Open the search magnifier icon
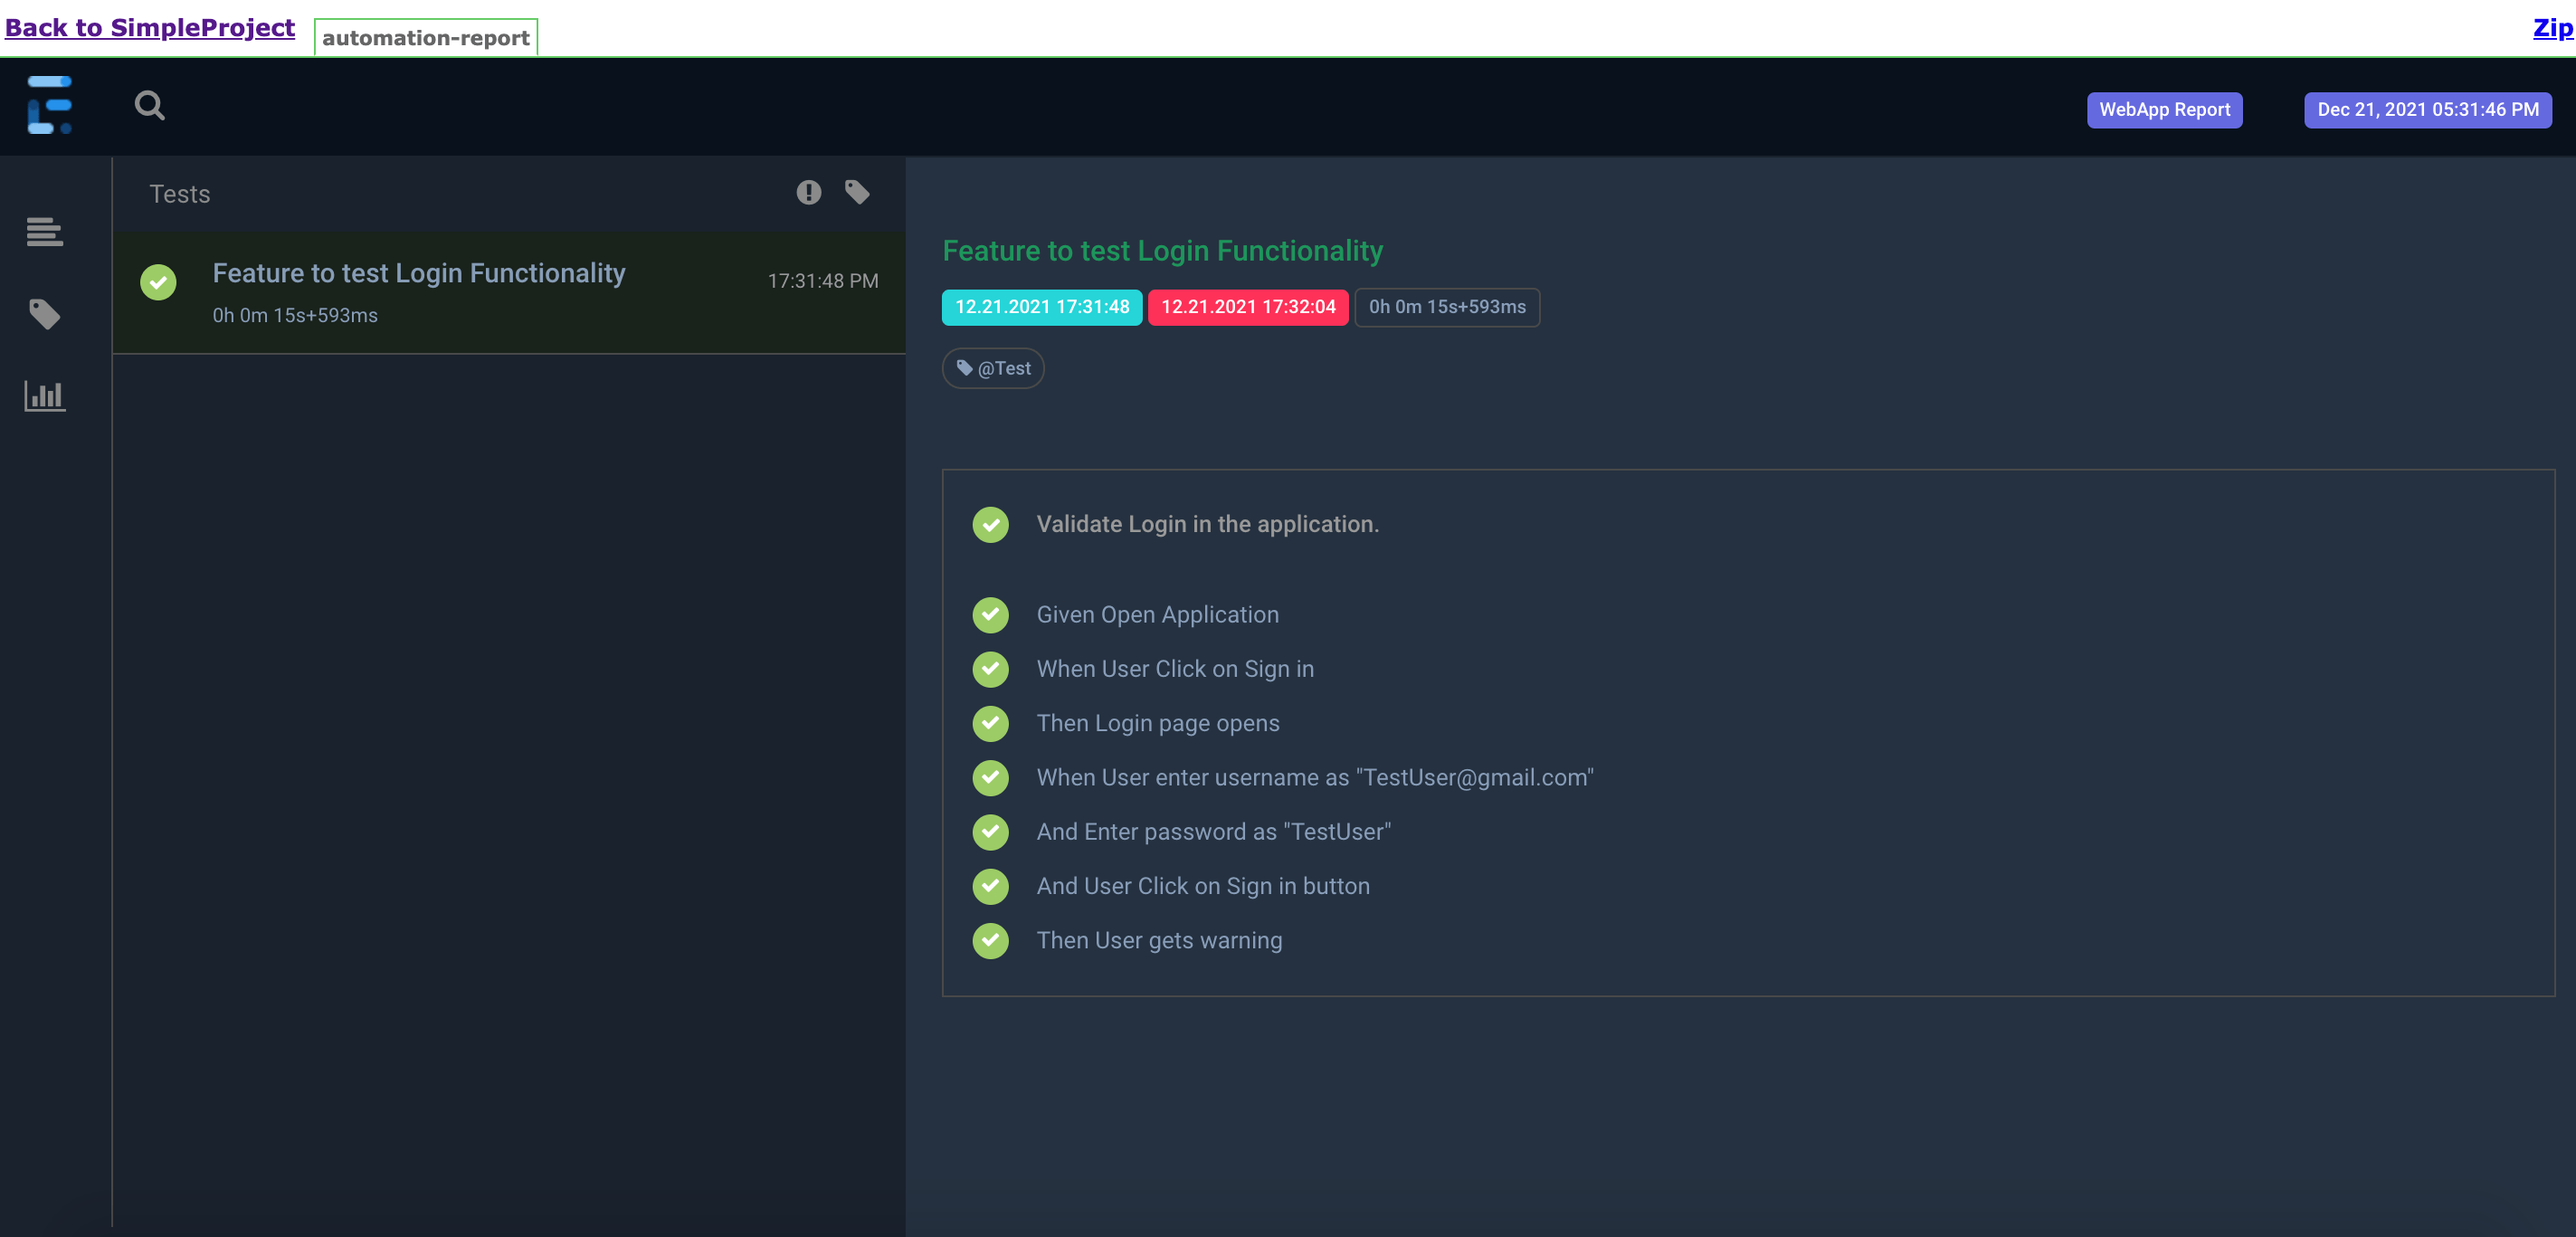The height and width of the screenshot is (1237, 2576). click(x=149, y=105)
